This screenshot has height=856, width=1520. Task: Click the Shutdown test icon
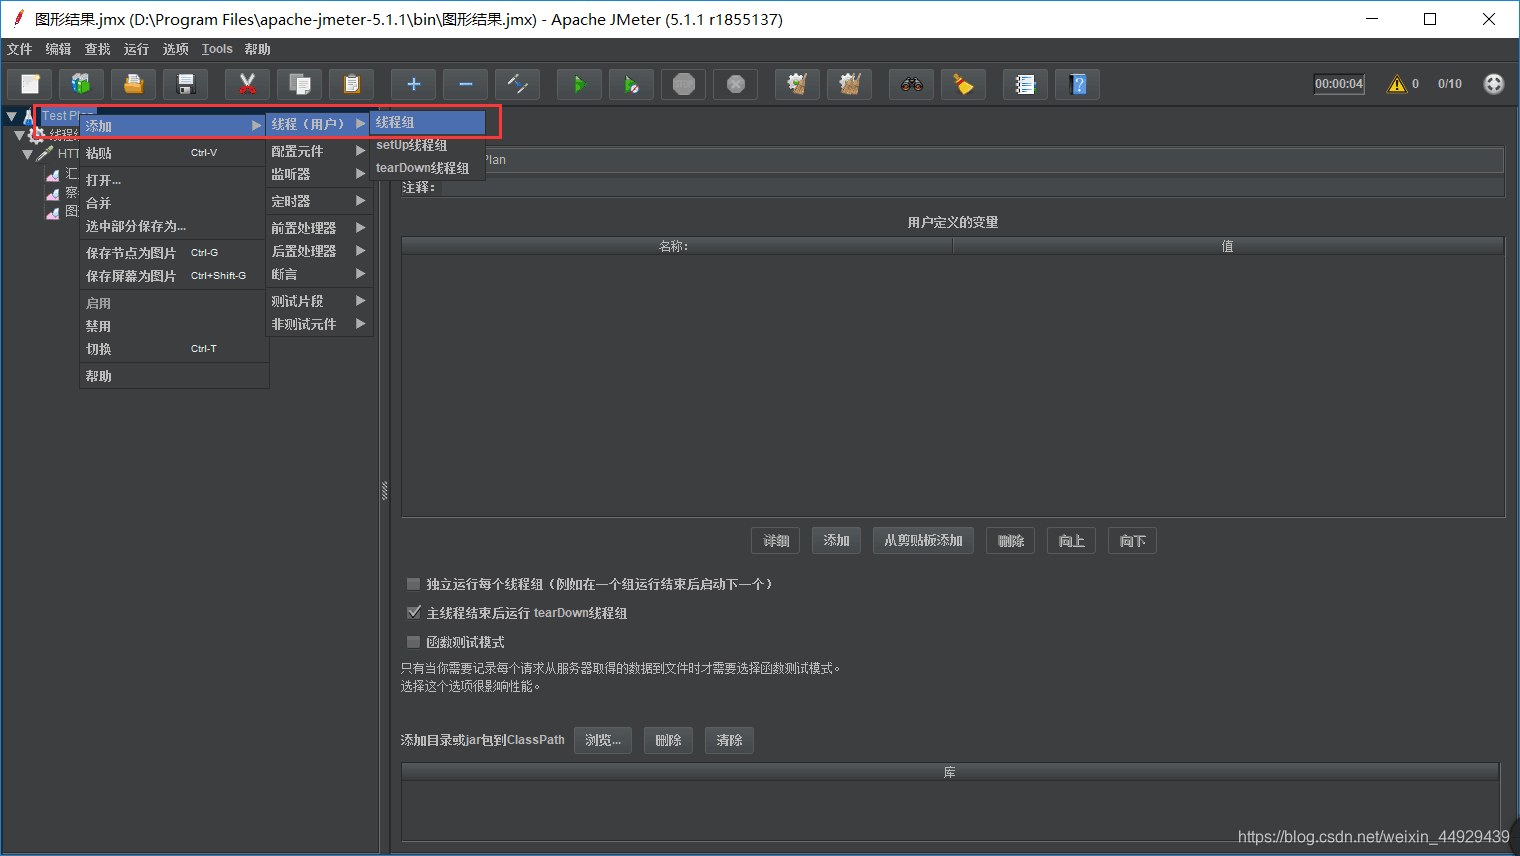pyautogui.click(x=735, y=84)
